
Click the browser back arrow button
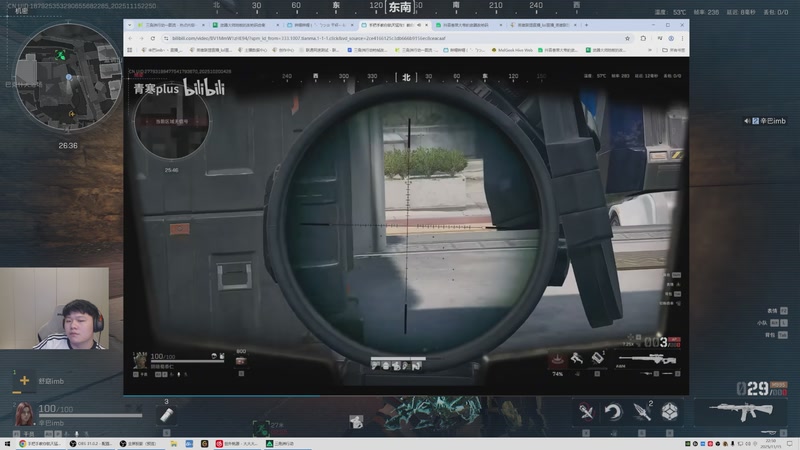[x=131, y=38]
